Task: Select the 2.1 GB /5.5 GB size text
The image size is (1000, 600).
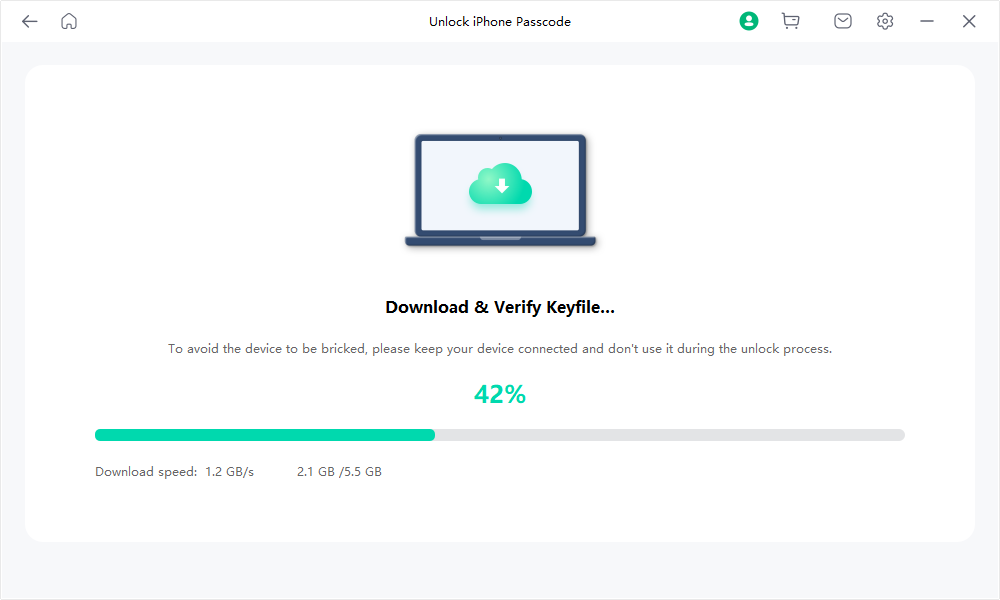Action: [341, 471]
